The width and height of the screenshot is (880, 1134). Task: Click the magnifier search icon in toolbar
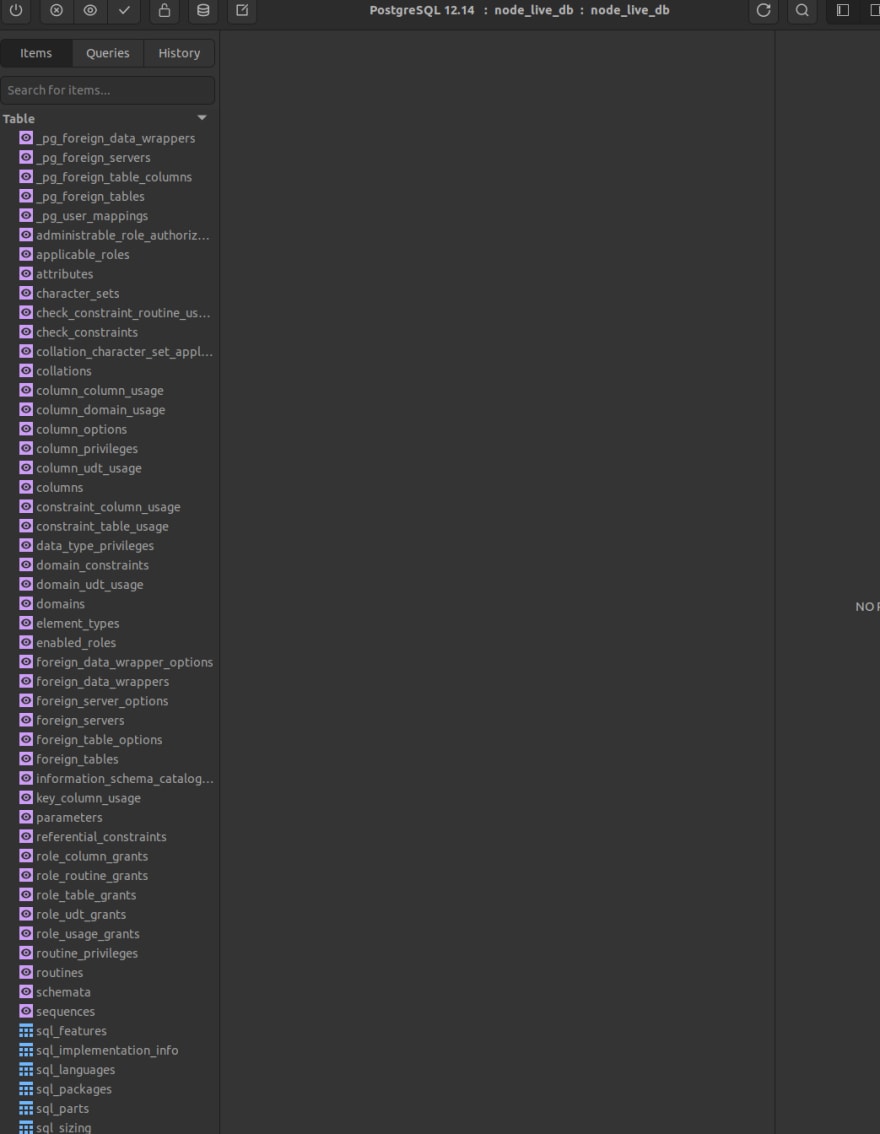point(802,10)
